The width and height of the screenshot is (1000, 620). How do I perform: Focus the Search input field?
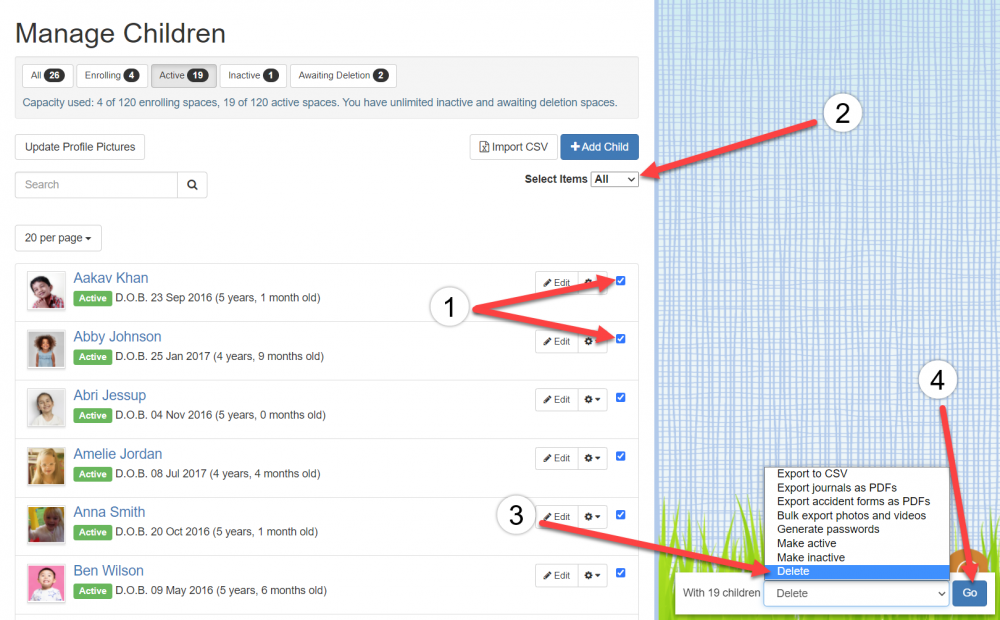click(x=96, y=185)
